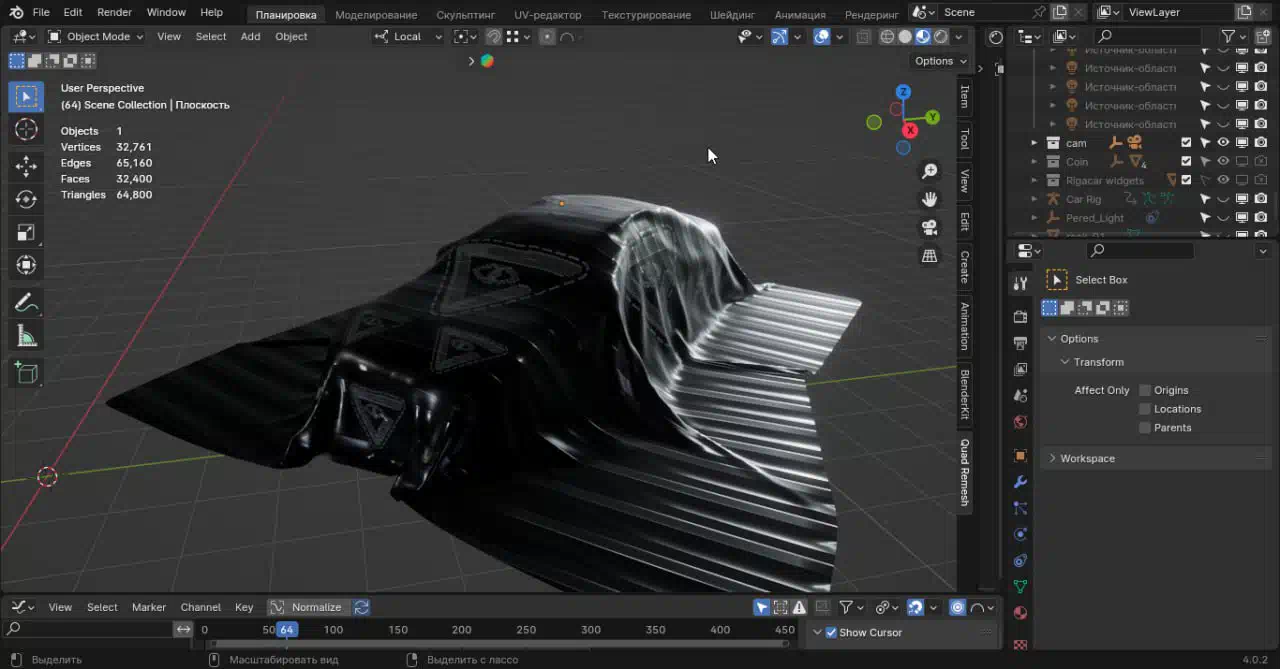Open the File menu
1280x669 pixels.
[41, 12]
